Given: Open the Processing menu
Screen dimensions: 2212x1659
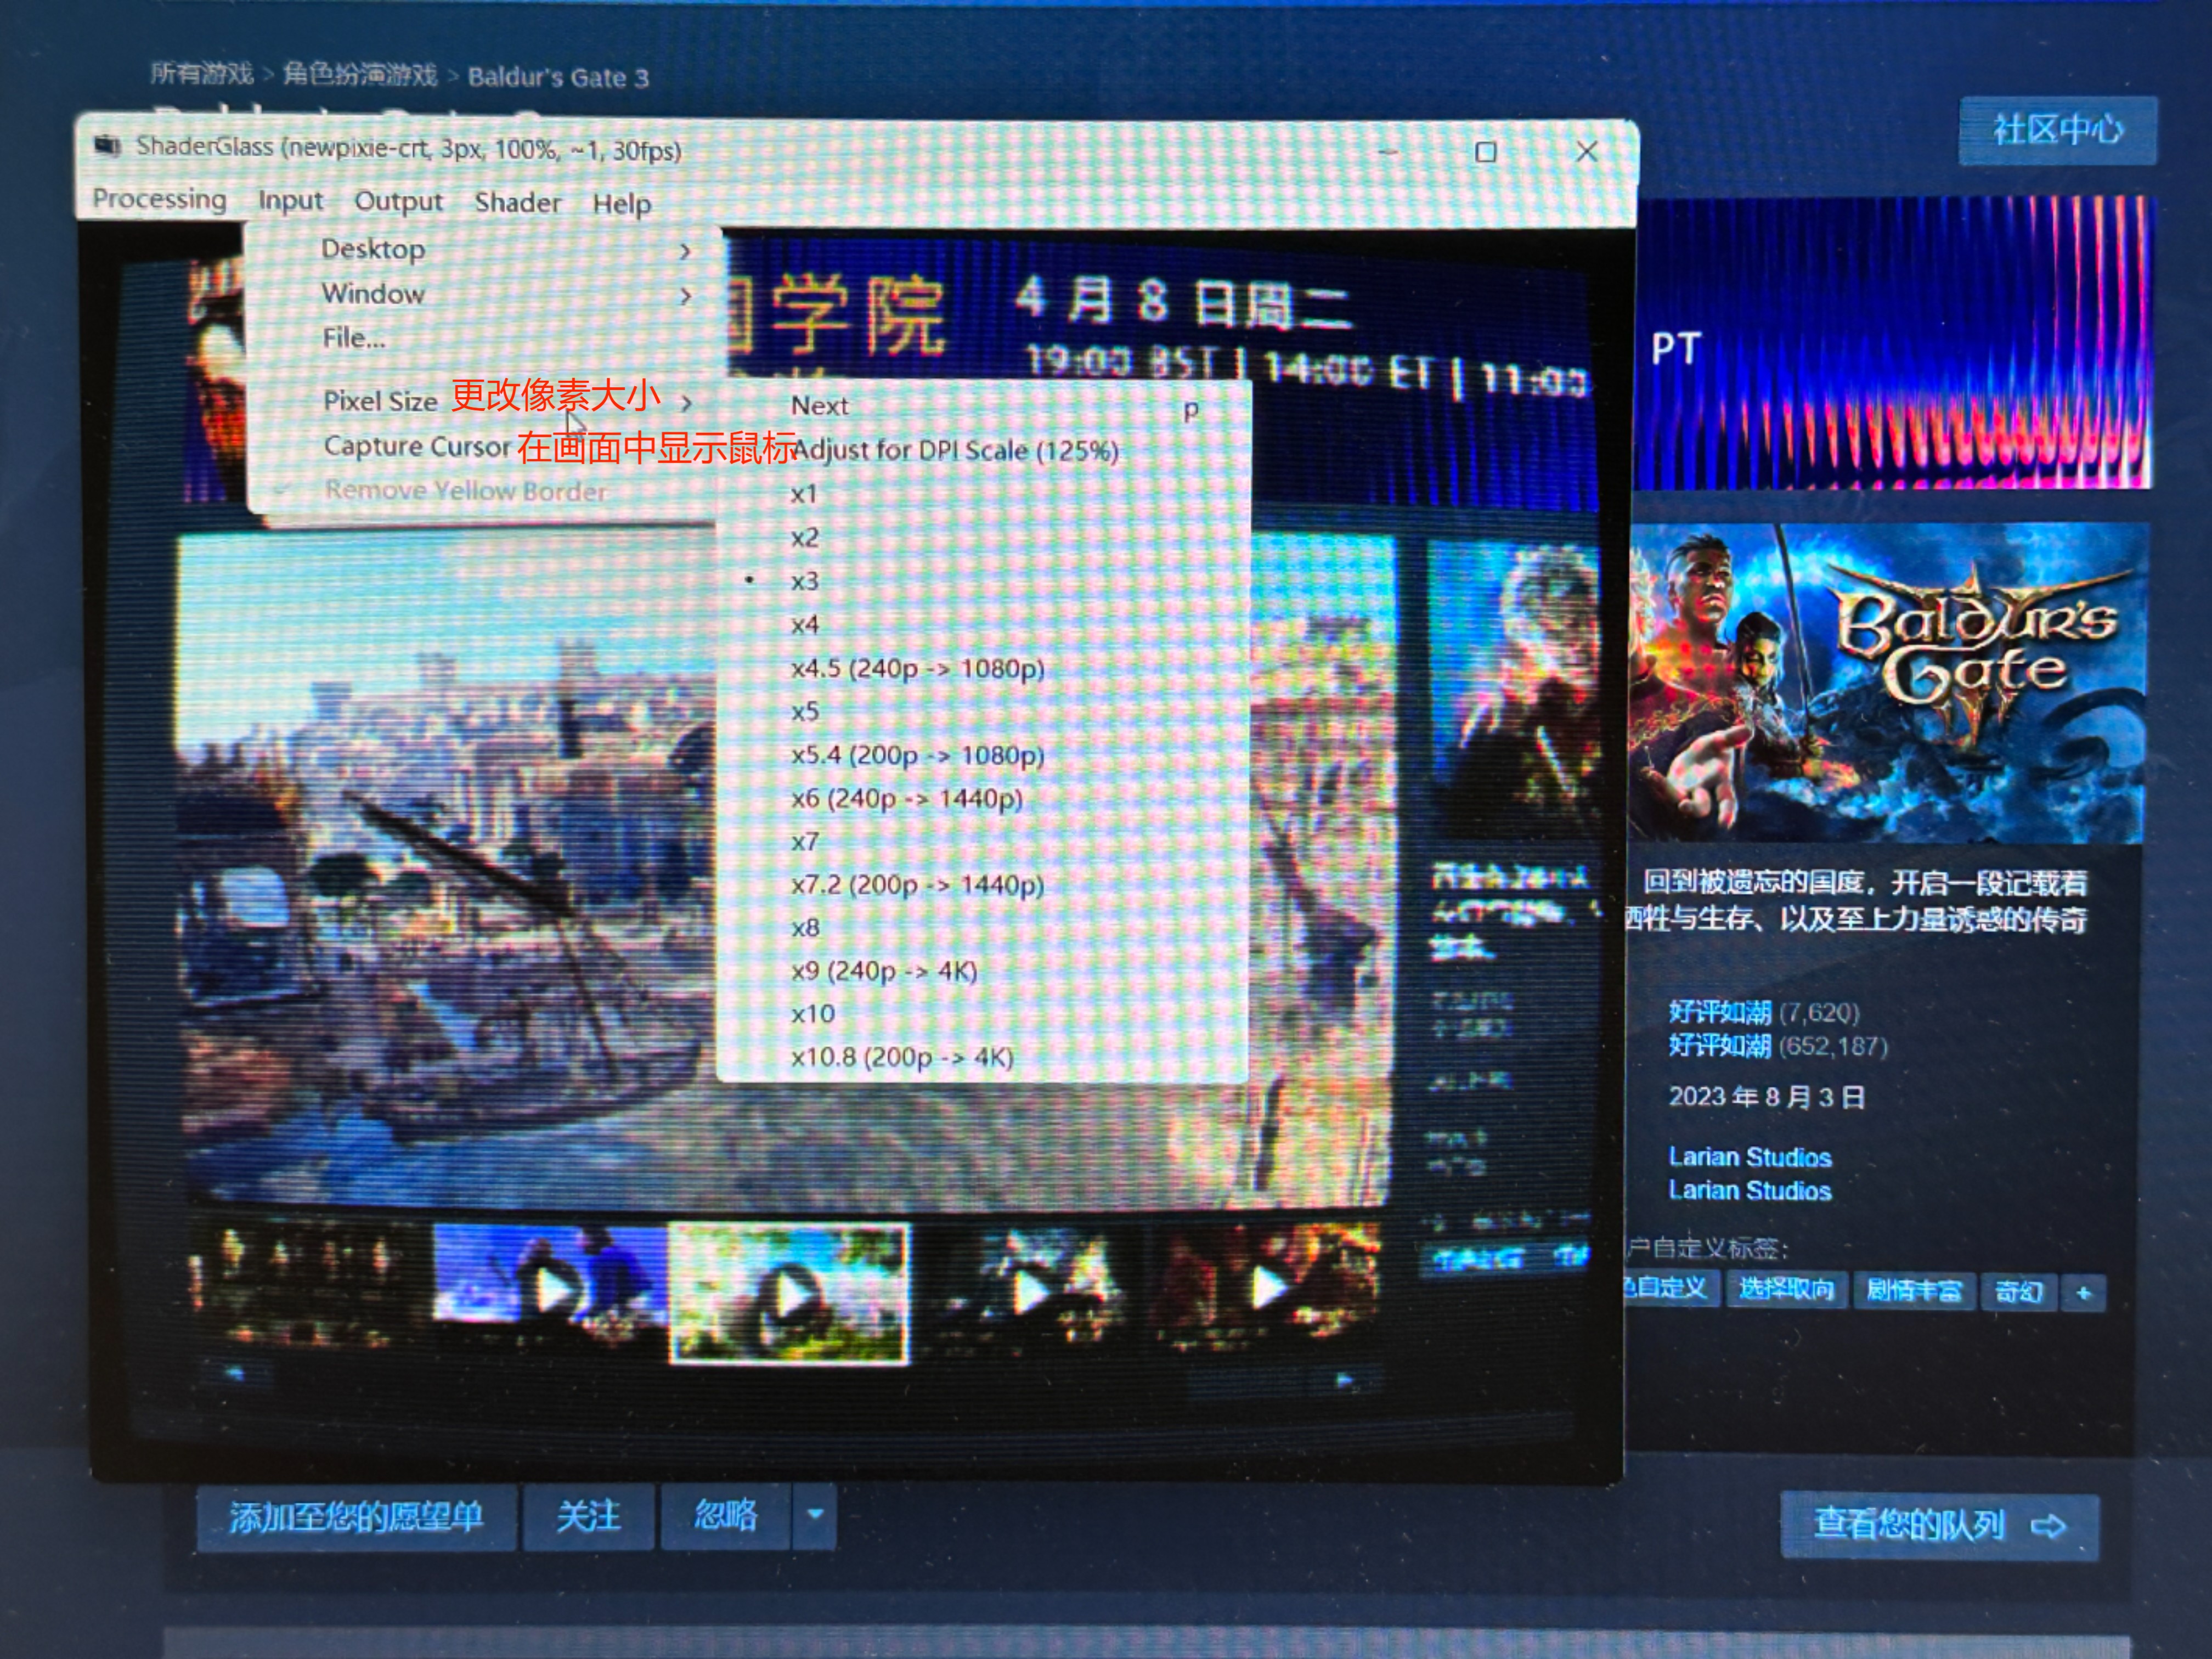Looking at the screenshot, I should click(x=159, y=200).
